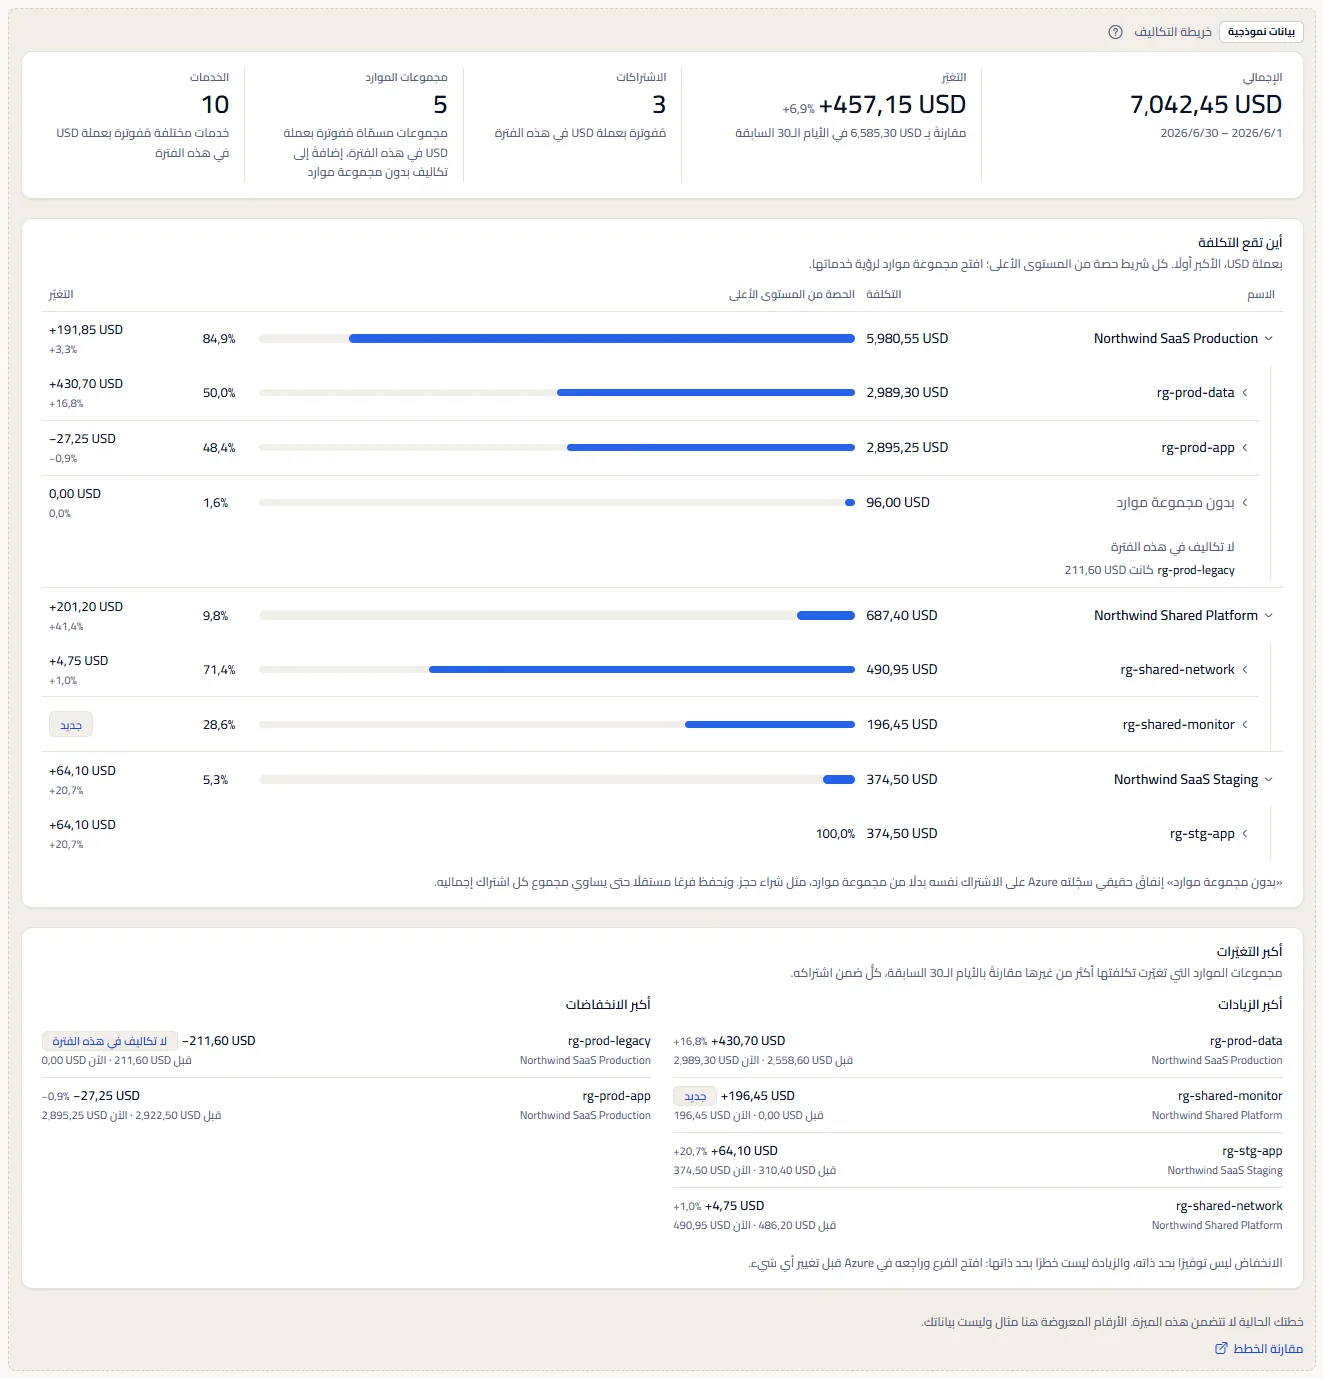Select the total value 7,042,45 USD
Image resolution: width=1323 pixels, height=1378 pixels.
1206,105
